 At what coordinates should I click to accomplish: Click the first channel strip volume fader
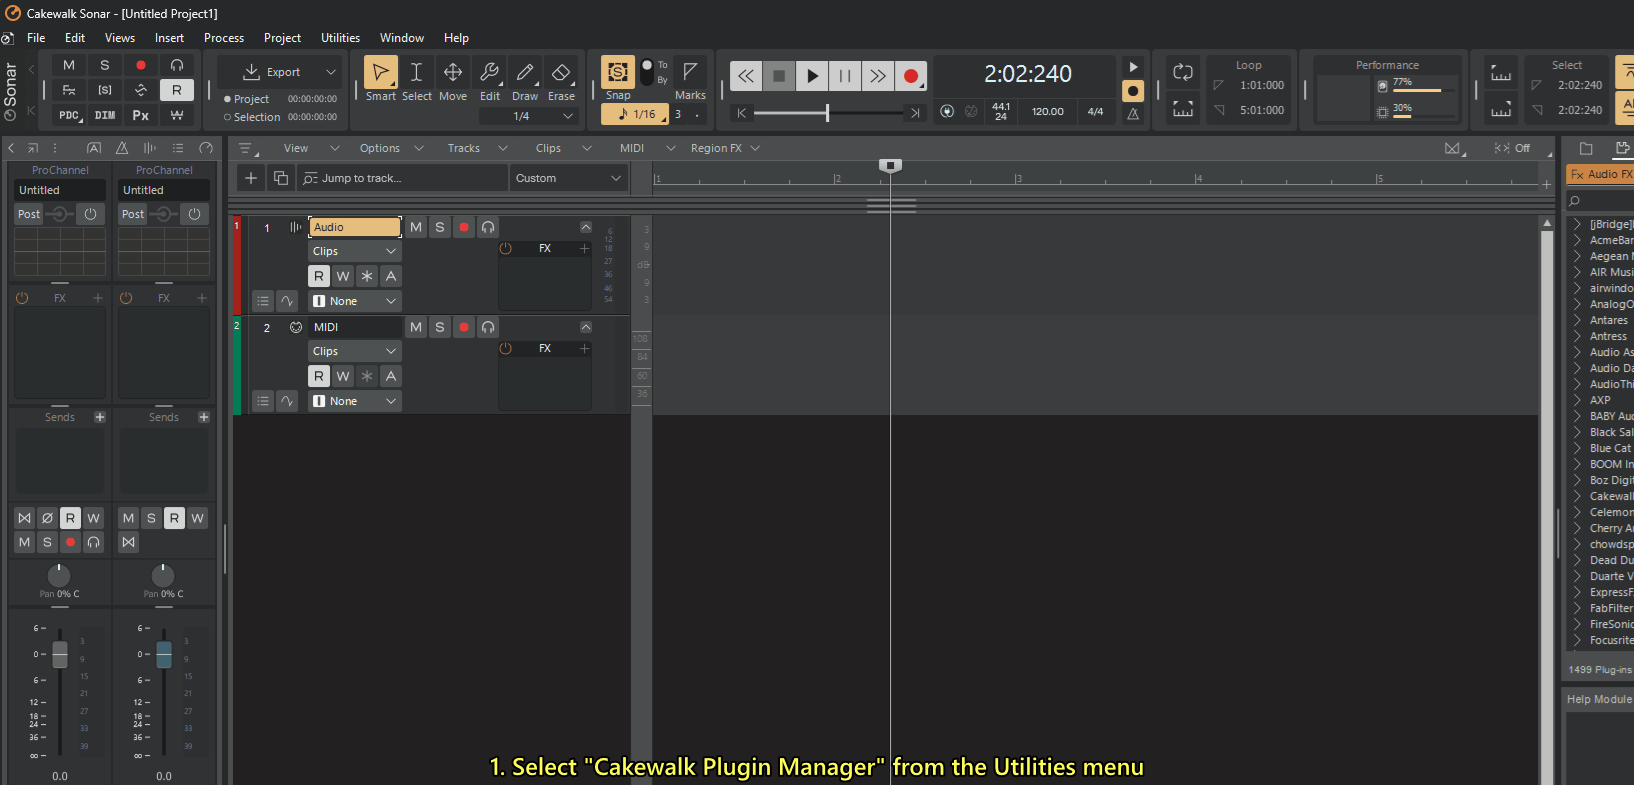60,654
